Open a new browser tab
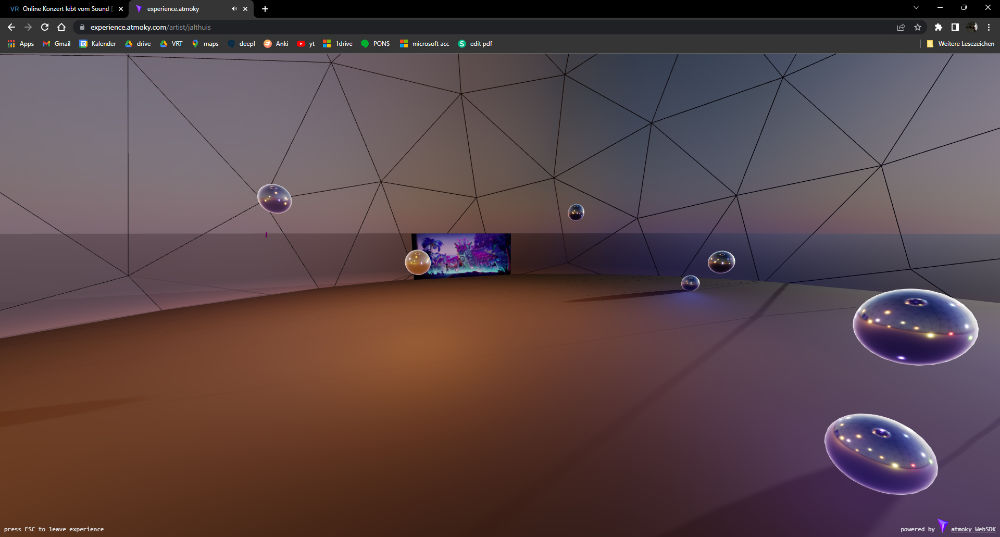1000x537 pixels. click(265, 9)
